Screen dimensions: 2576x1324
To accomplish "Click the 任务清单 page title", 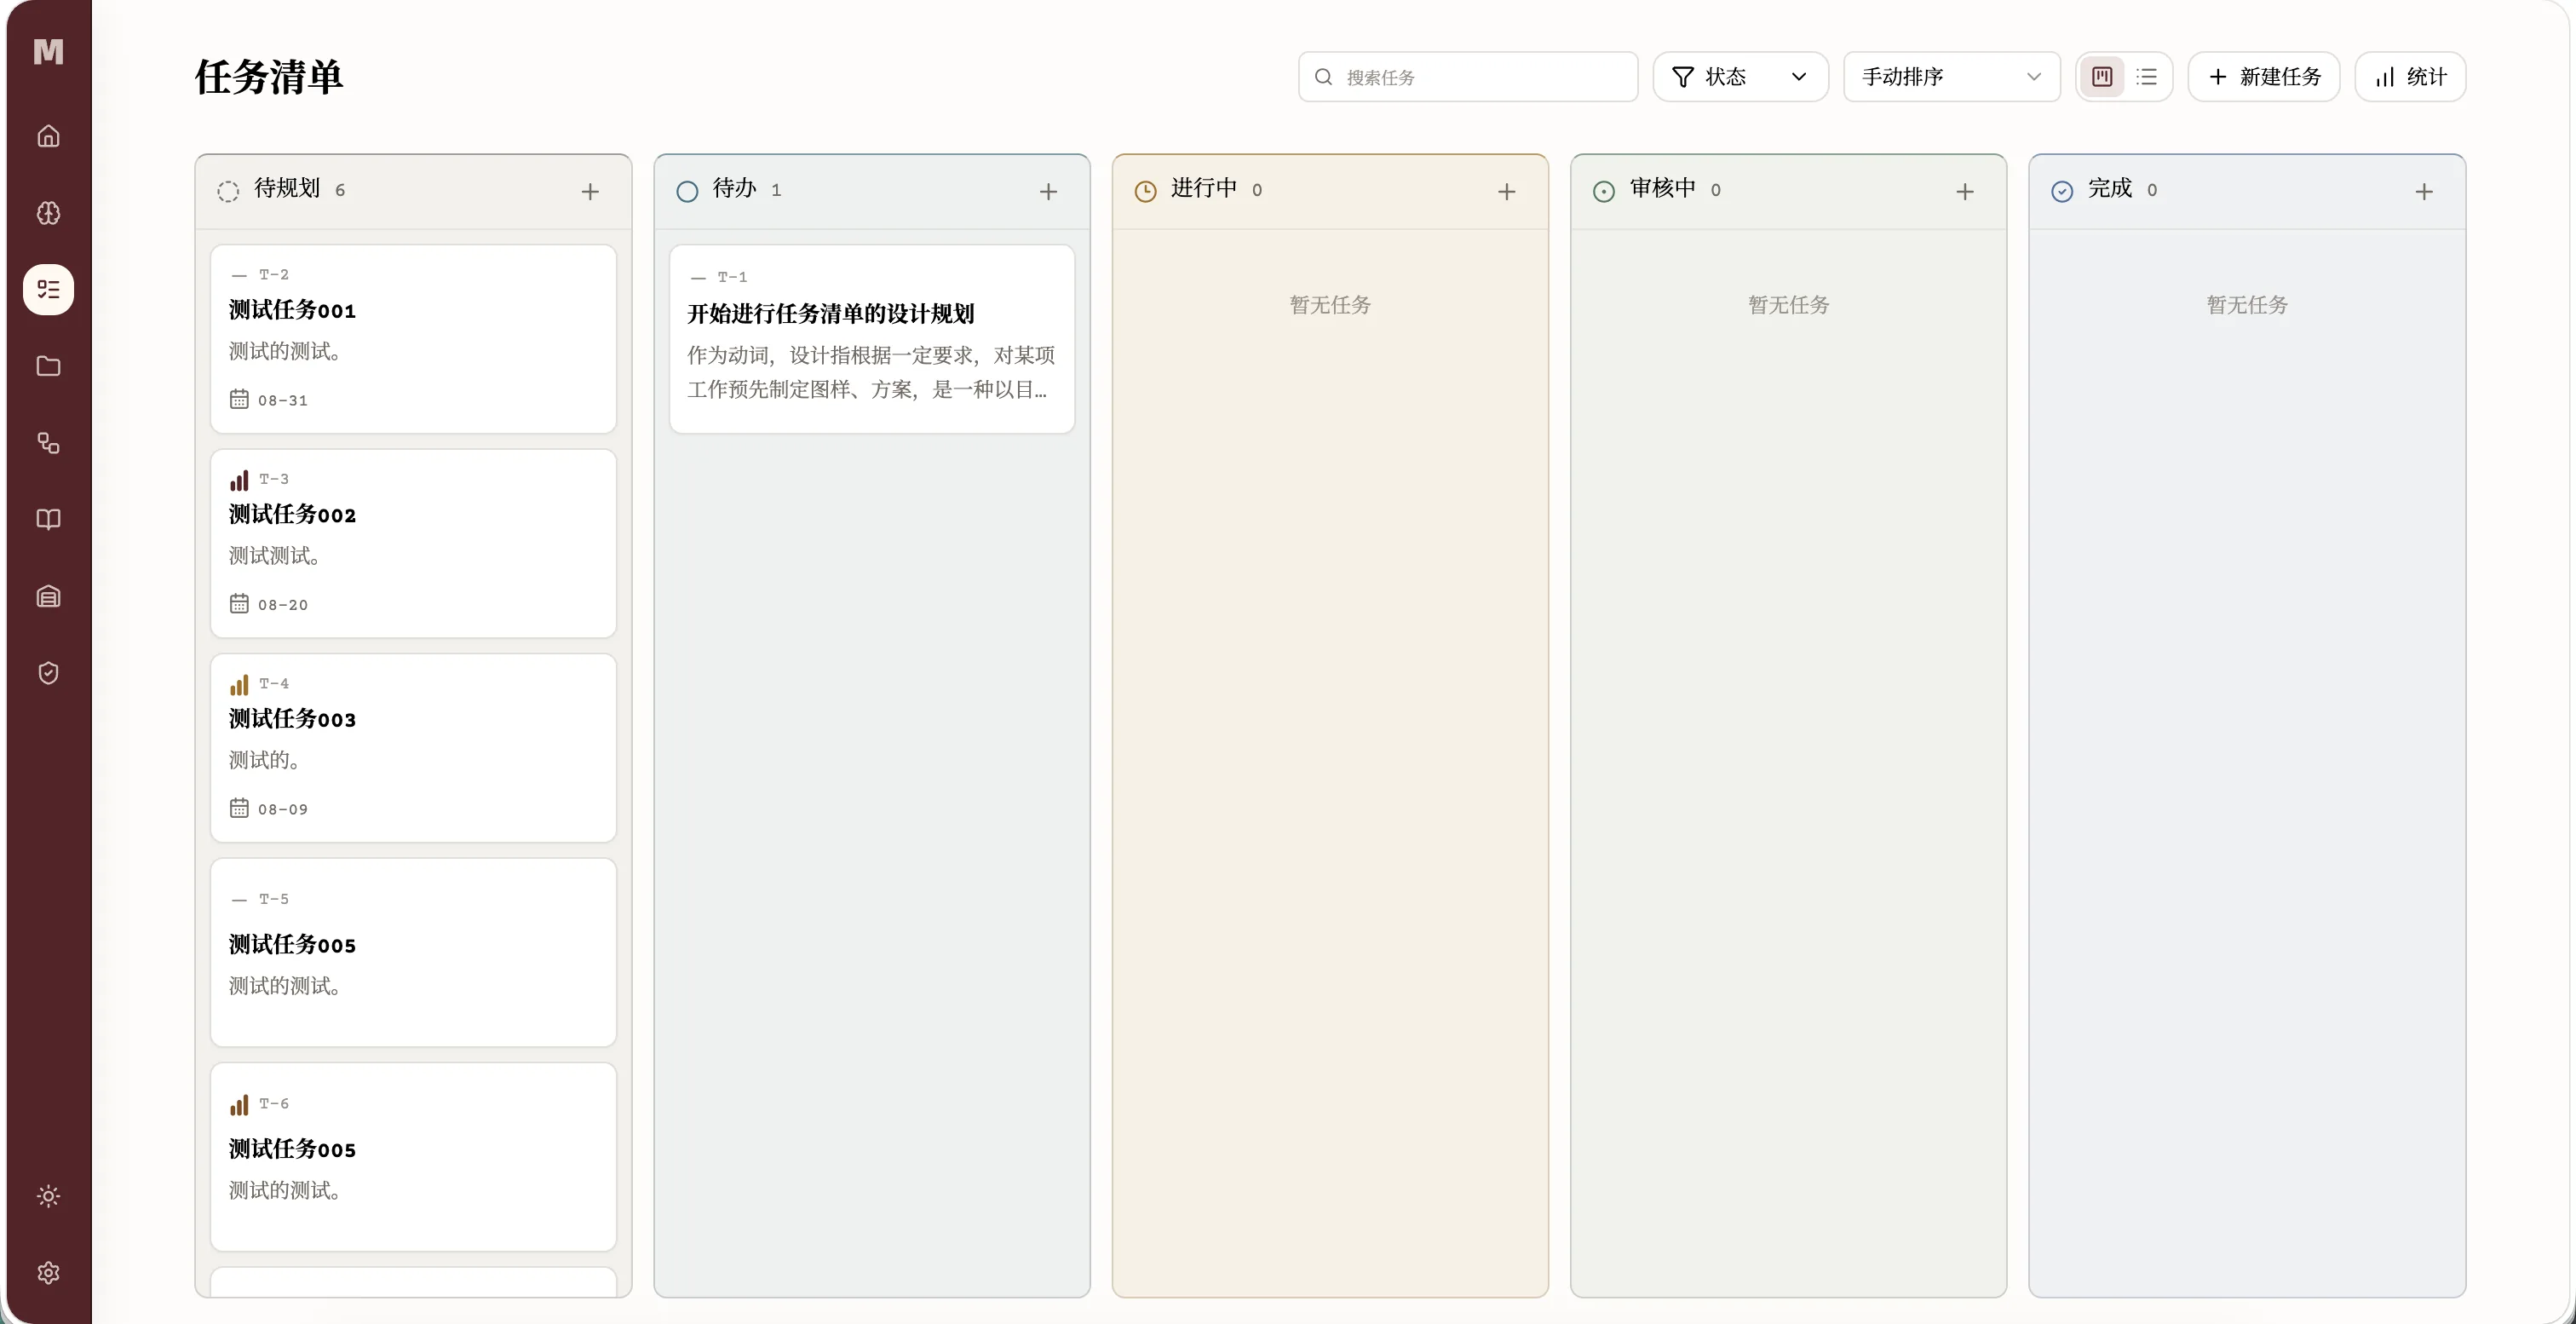I will 269,77.
